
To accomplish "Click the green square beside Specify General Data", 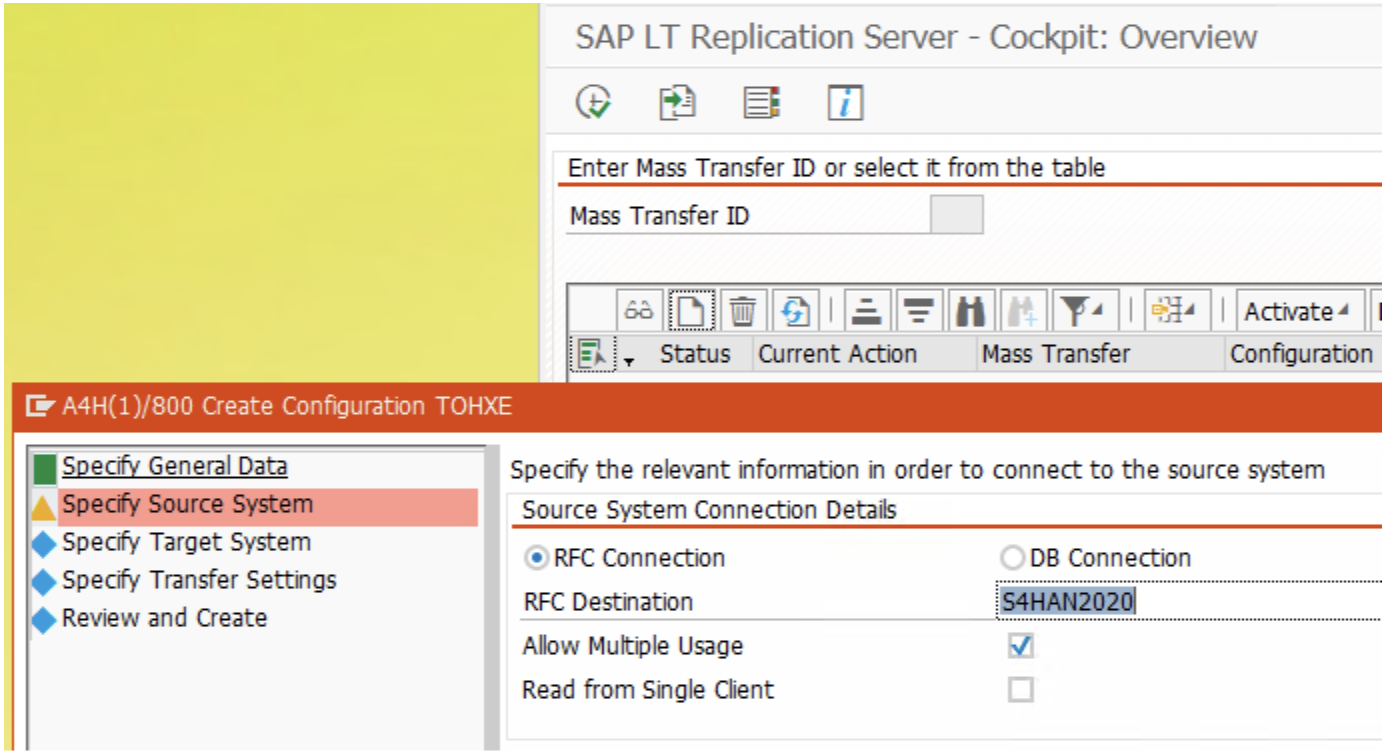I will click(x=44, y=468).
